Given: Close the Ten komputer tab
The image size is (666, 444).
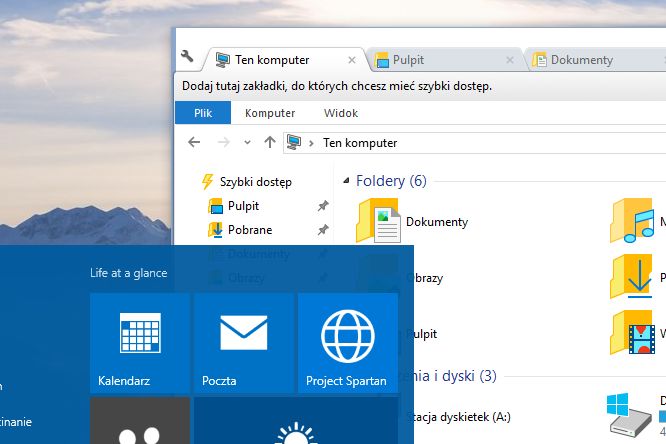Looking at the screenshot, I should (x=352, y=60).
